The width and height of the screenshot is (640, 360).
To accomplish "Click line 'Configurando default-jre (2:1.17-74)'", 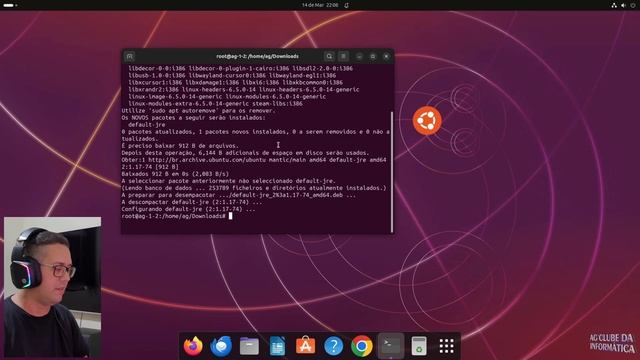I will pos(188,209).
